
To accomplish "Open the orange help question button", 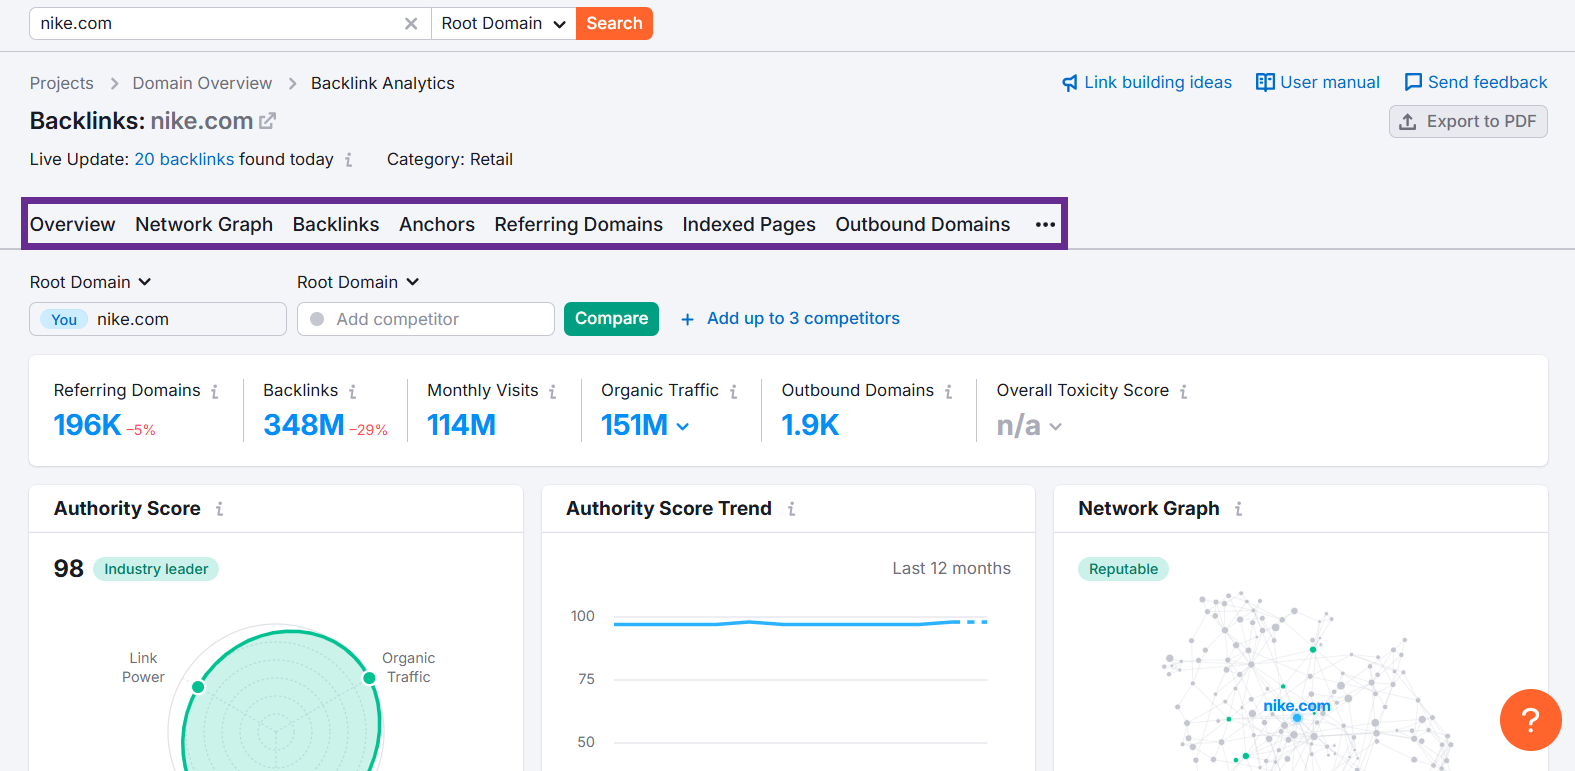I will pos(1530,720).
